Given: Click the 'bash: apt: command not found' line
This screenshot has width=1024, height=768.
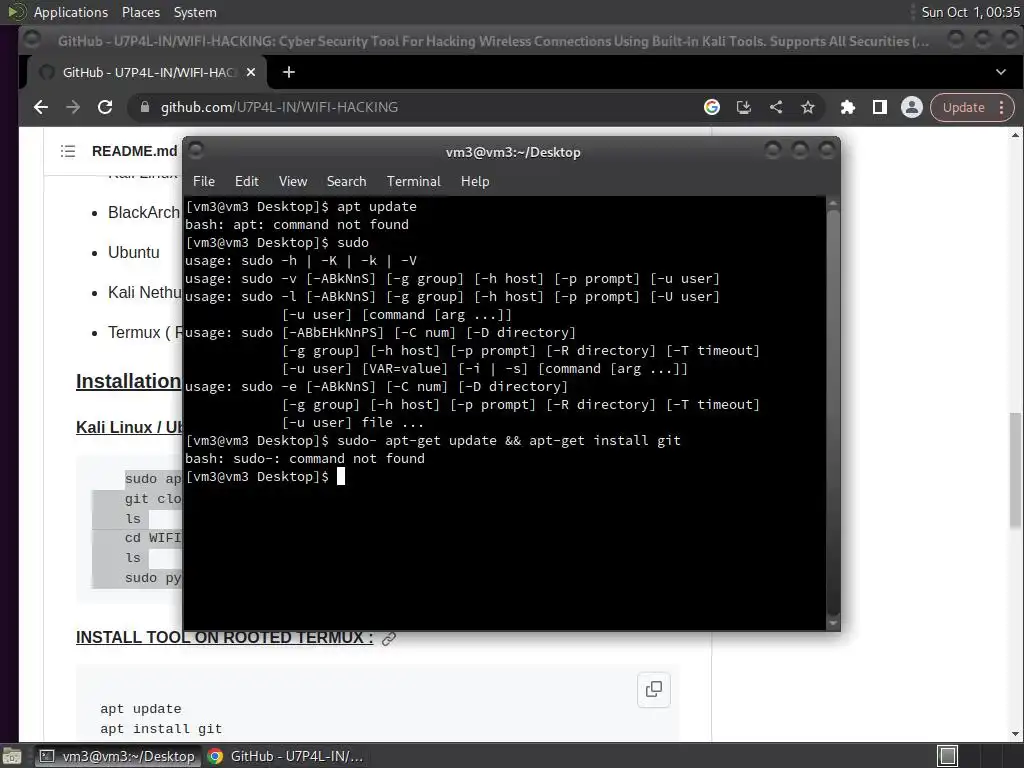Looking at the screenshot, I should coord(296,225).
